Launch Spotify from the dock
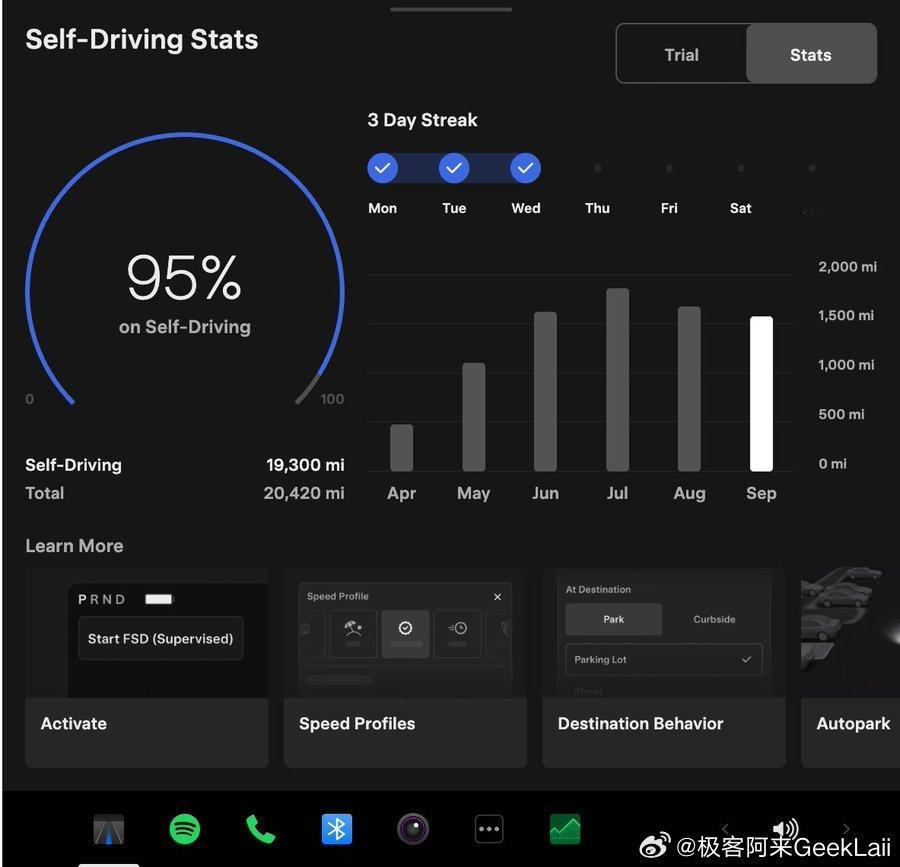This screenshot has height=867, width=900. coord(185,829)
